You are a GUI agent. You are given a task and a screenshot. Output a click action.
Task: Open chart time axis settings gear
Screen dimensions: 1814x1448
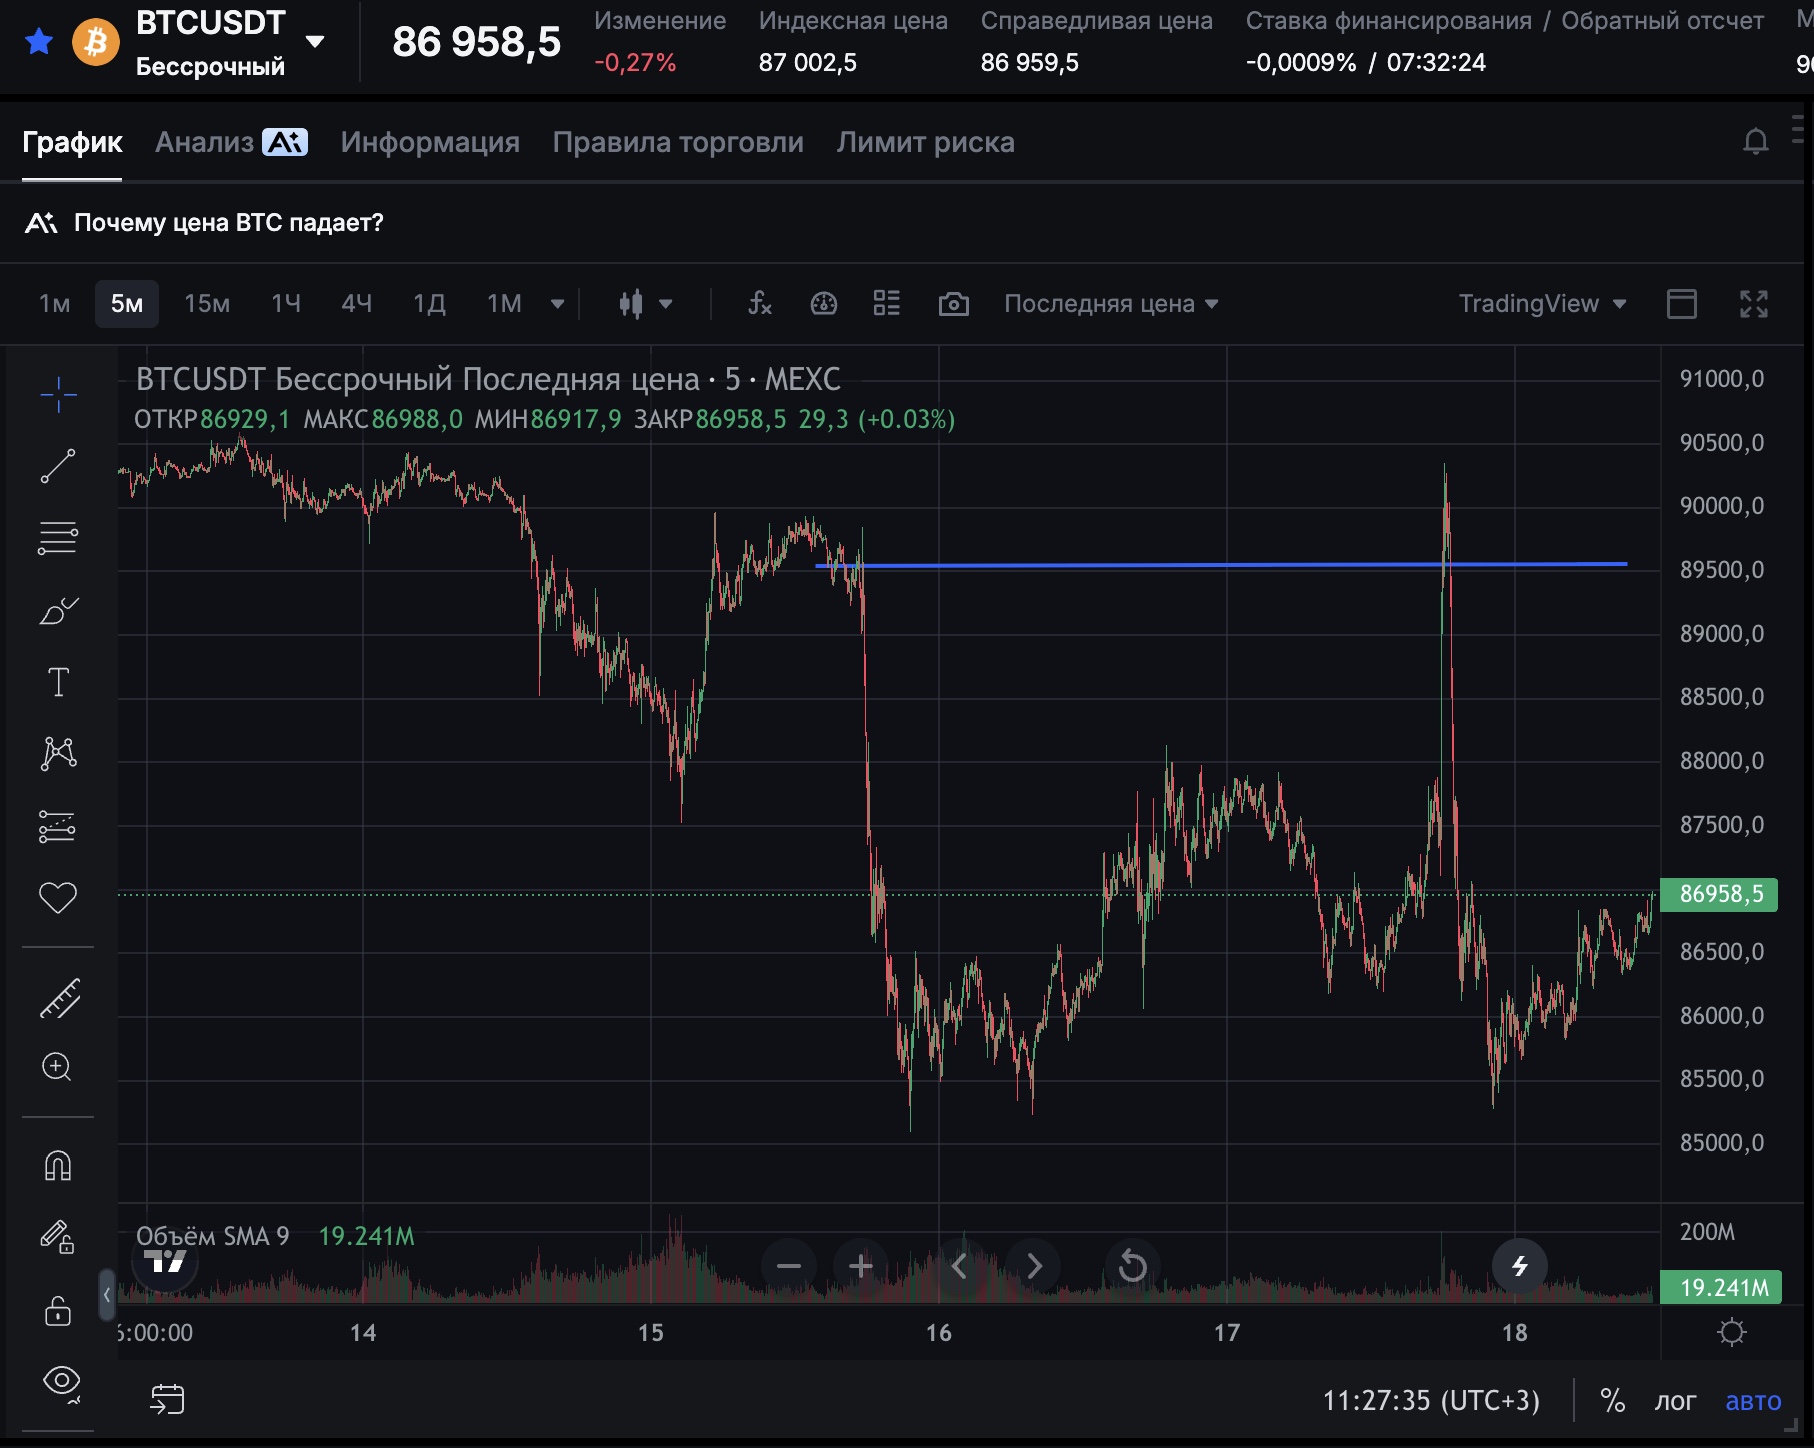(x=1732, y=1333)
